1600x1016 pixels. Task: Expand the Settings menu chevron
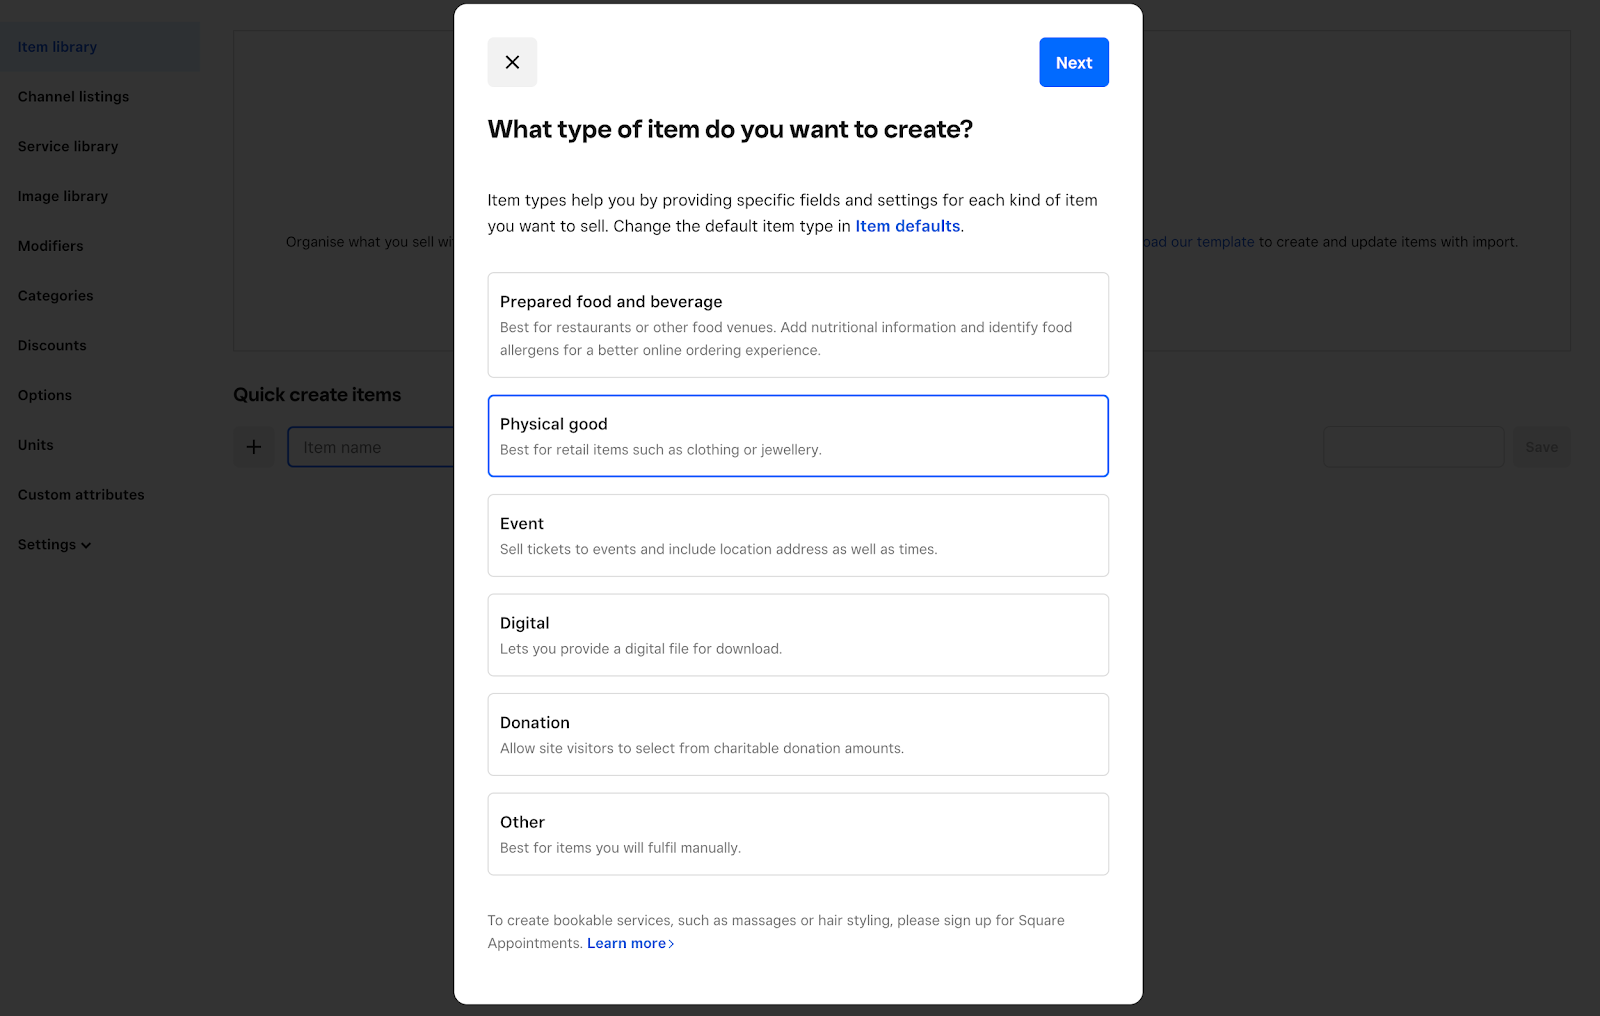pos(86,546)
